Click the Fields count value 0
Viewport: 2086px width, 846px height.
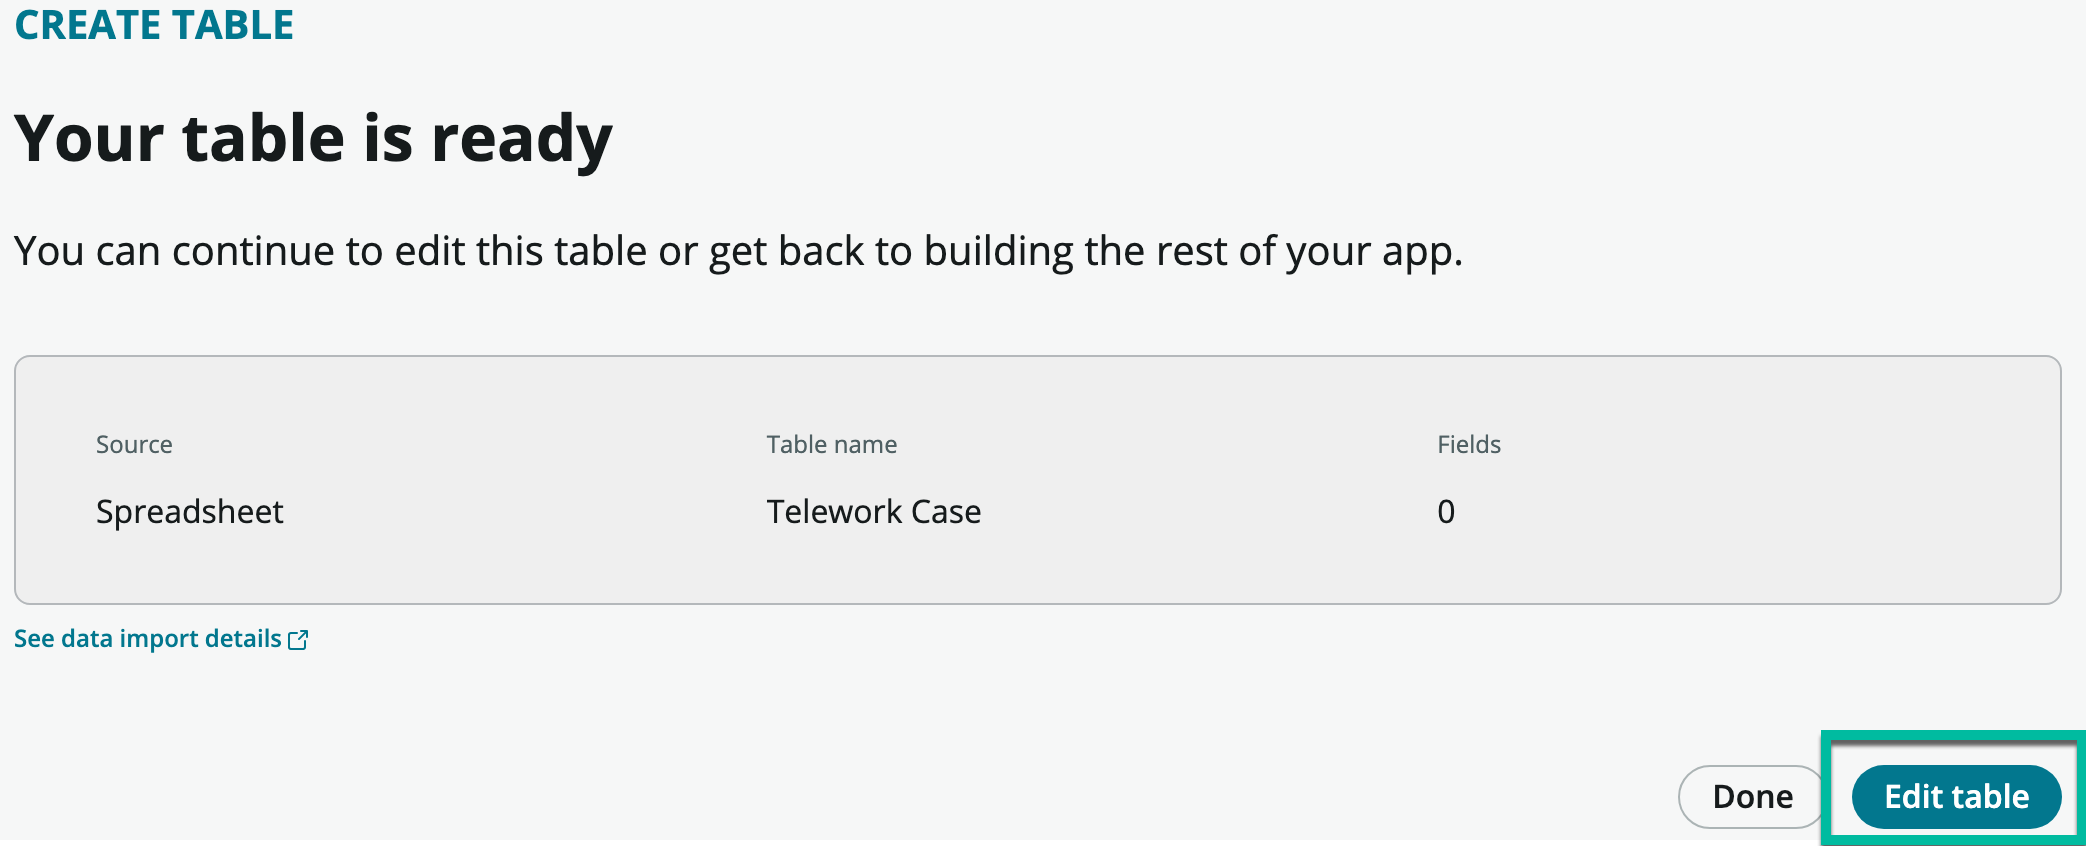point(1446,512)
